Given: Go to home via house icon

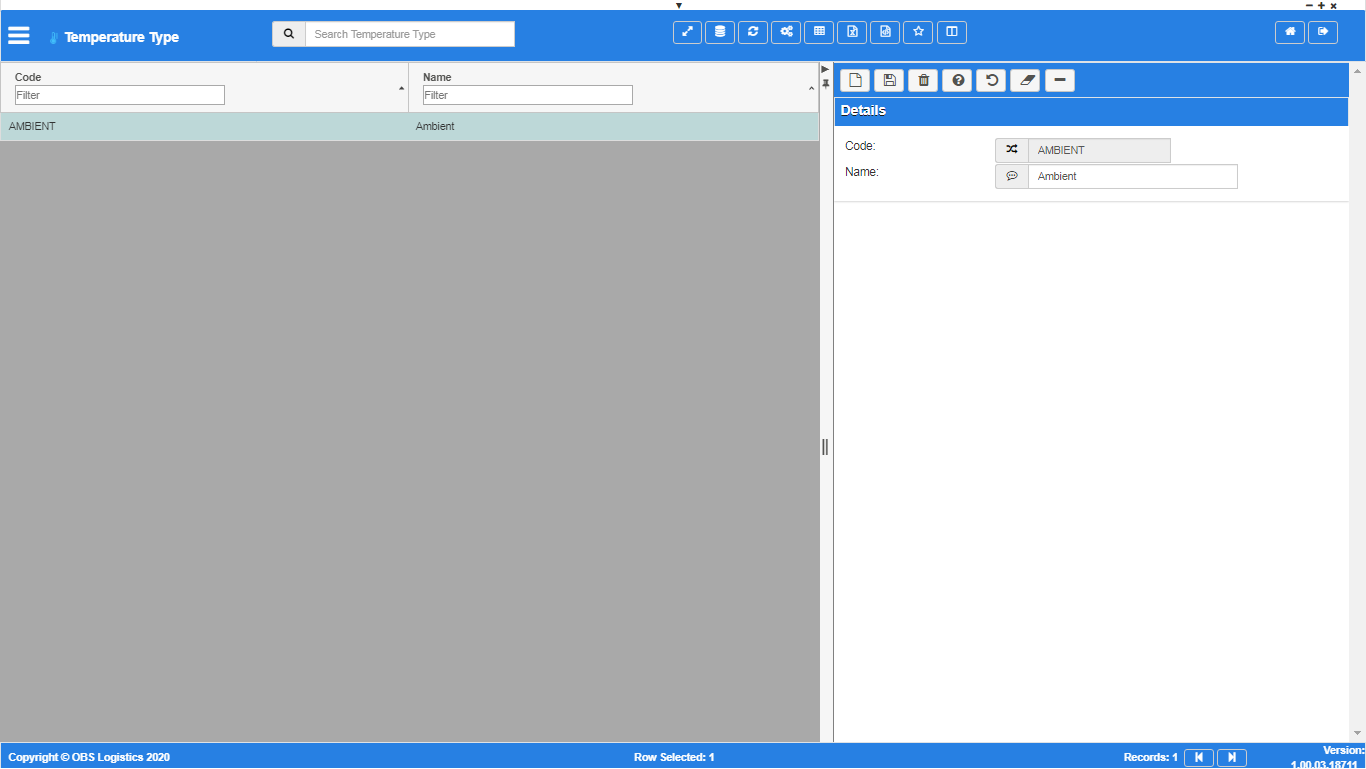Looking at the screenshot, I should pos(1290,32).
